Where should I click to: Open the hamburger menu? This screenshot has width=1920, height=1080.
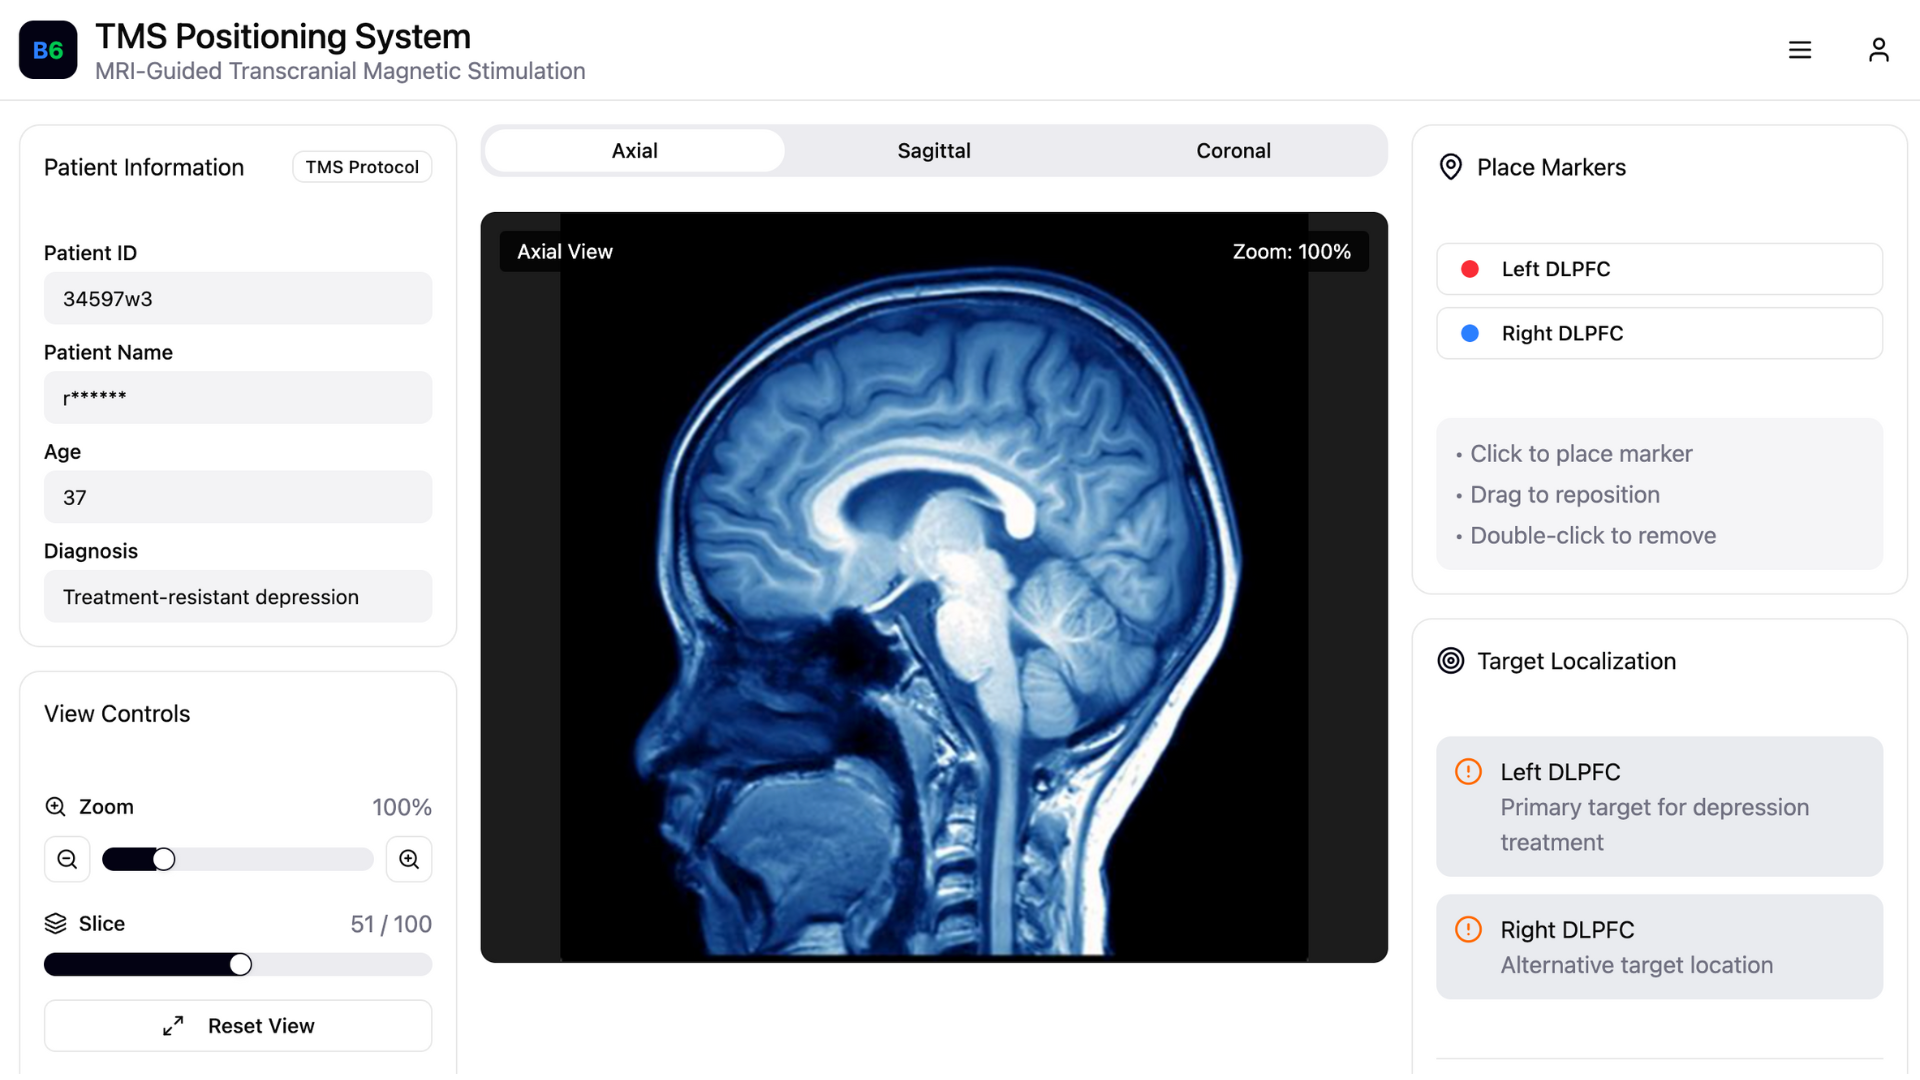coord(1800,50)
